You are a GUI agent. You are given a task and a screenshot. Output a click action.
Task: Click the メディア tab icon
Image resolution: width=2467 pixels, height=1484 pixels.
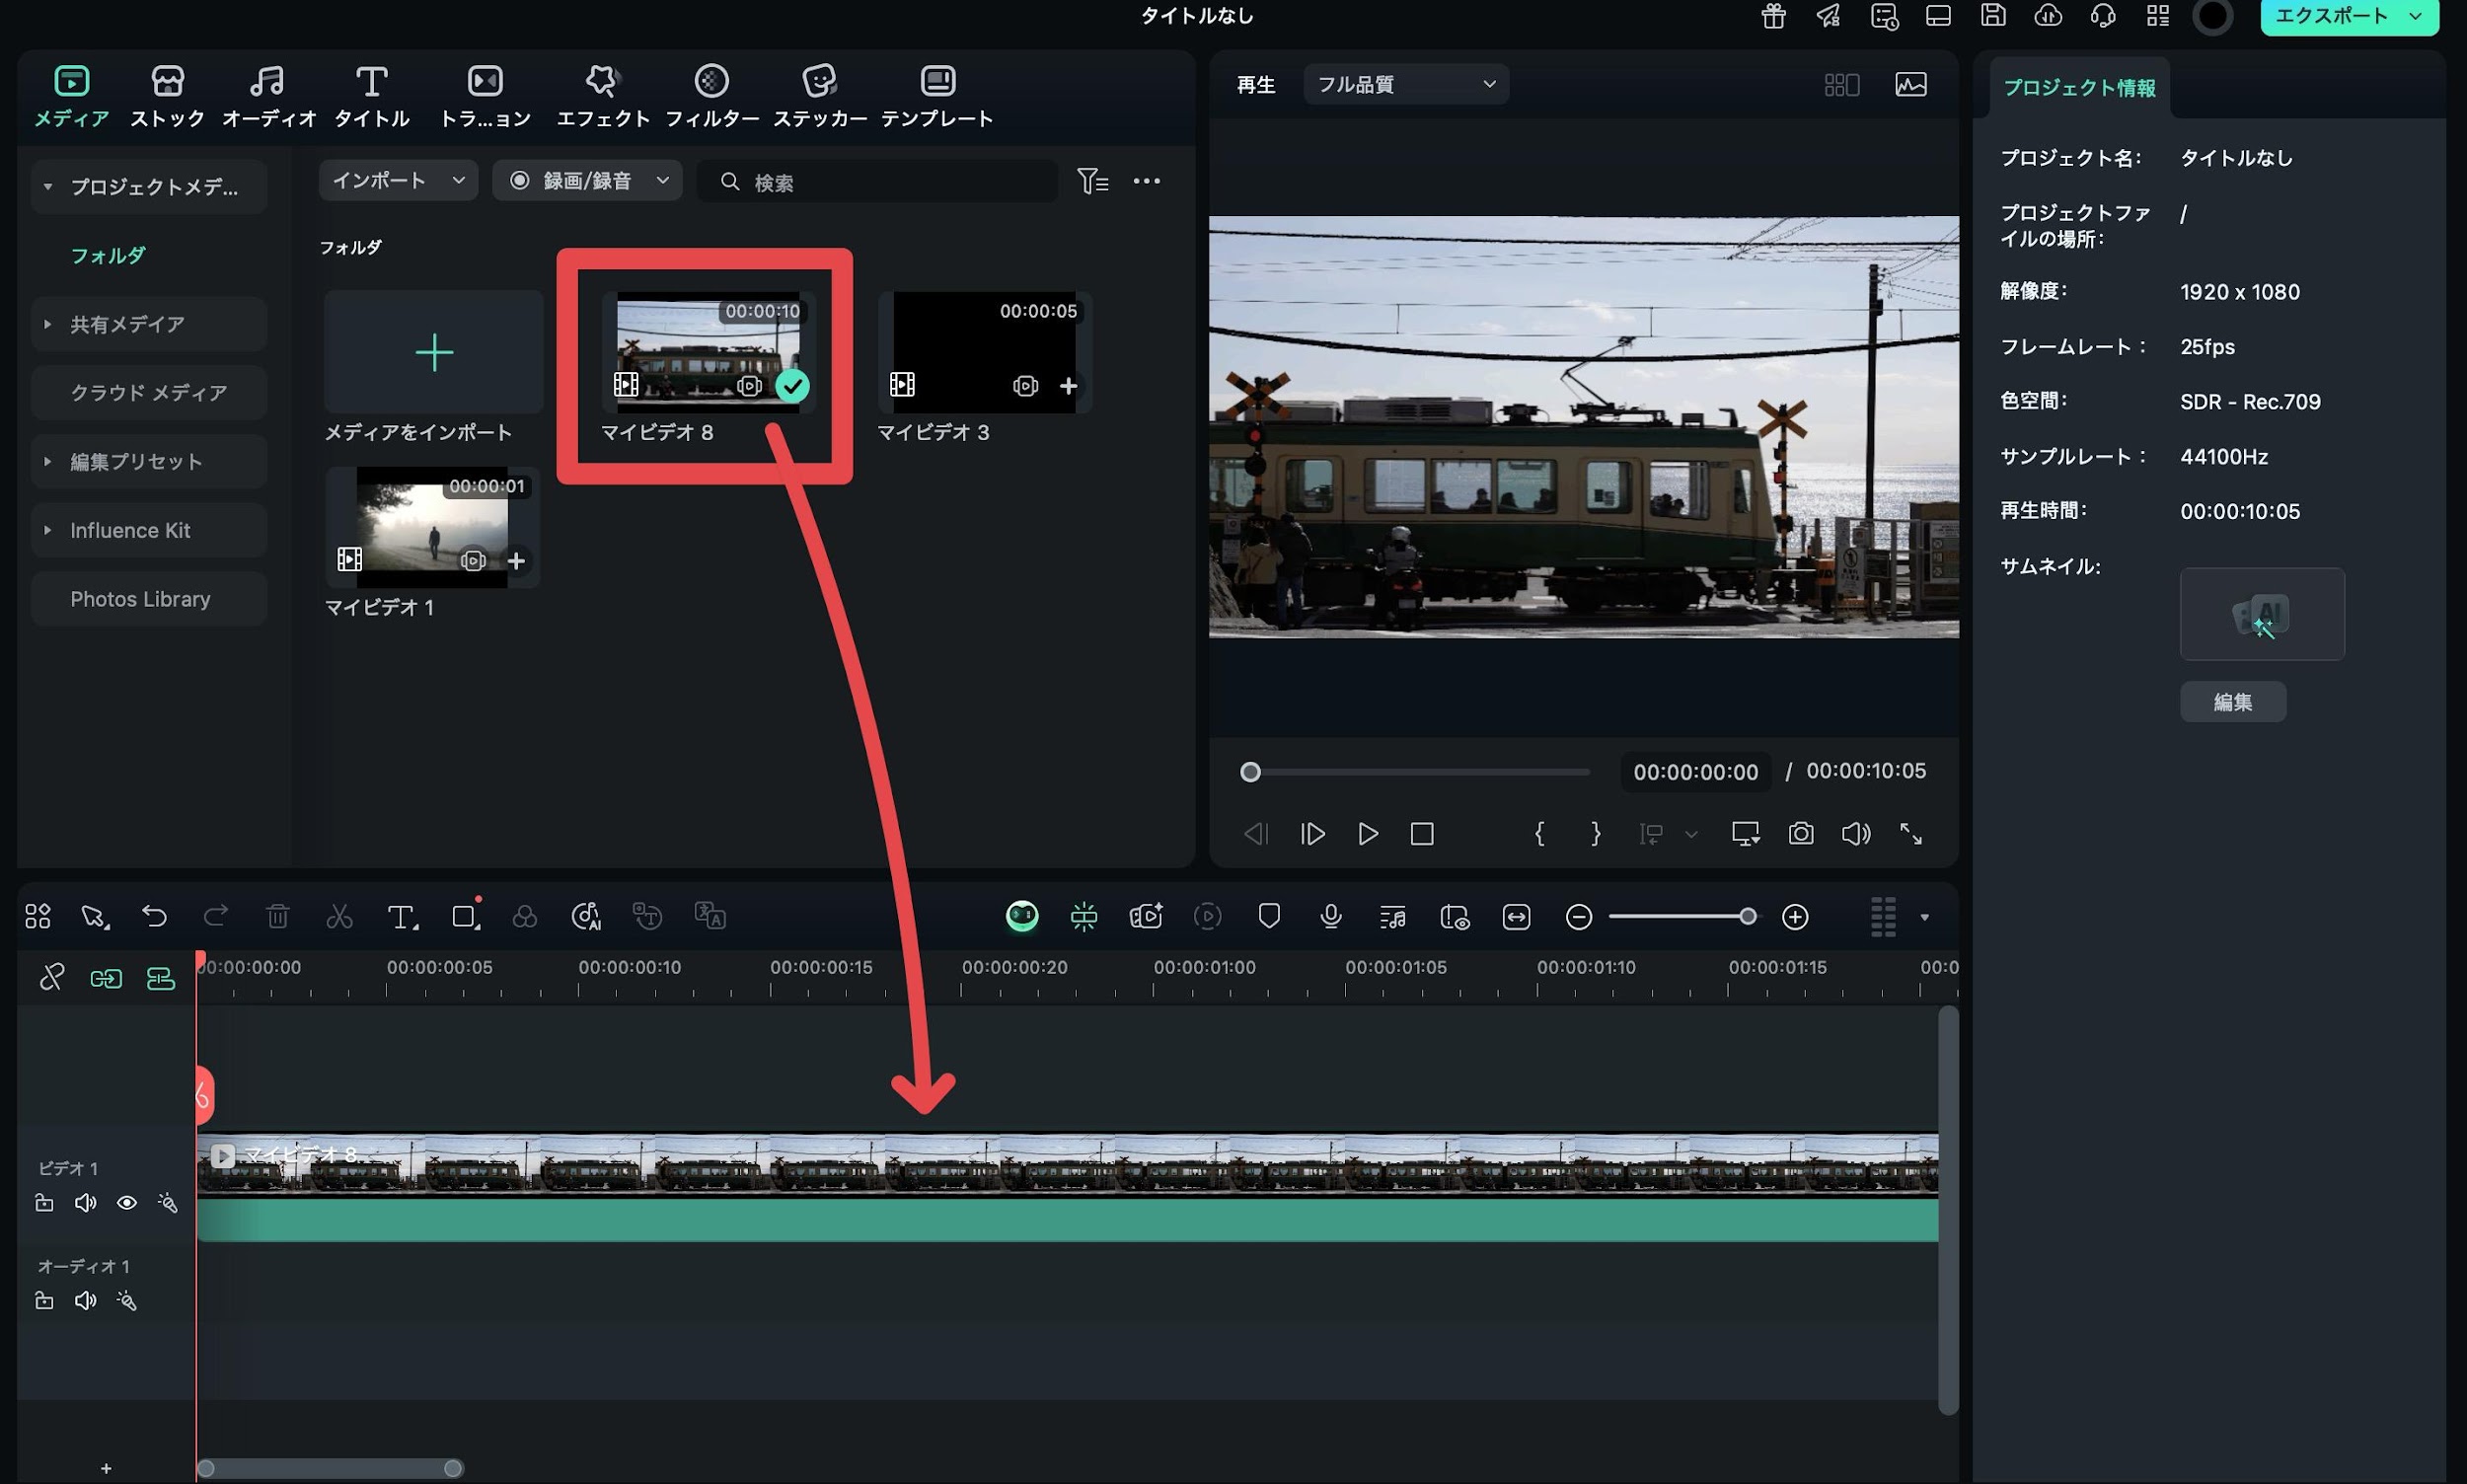tap(72, 80)
